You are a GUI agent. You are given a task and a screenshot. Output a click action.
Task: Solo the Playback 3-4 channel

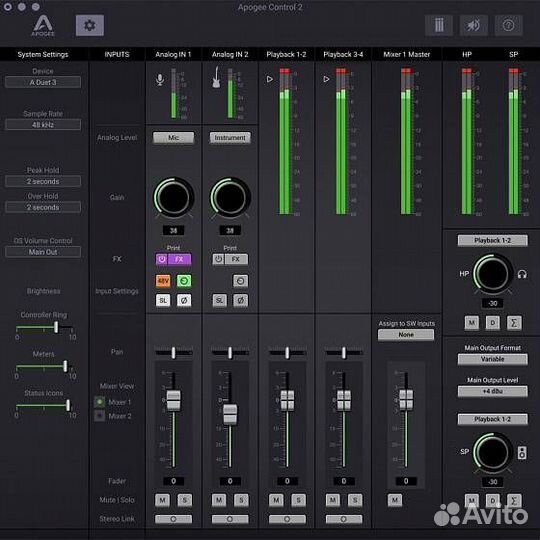(355, 500)
